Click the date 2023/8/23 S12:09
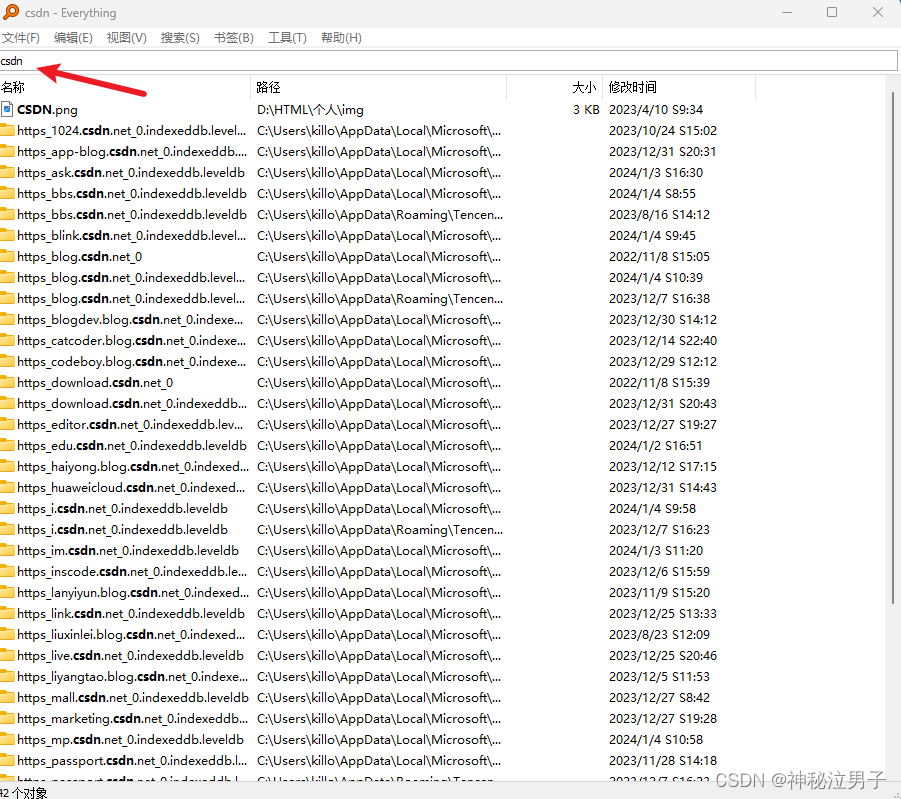 (x=659, y=634)
